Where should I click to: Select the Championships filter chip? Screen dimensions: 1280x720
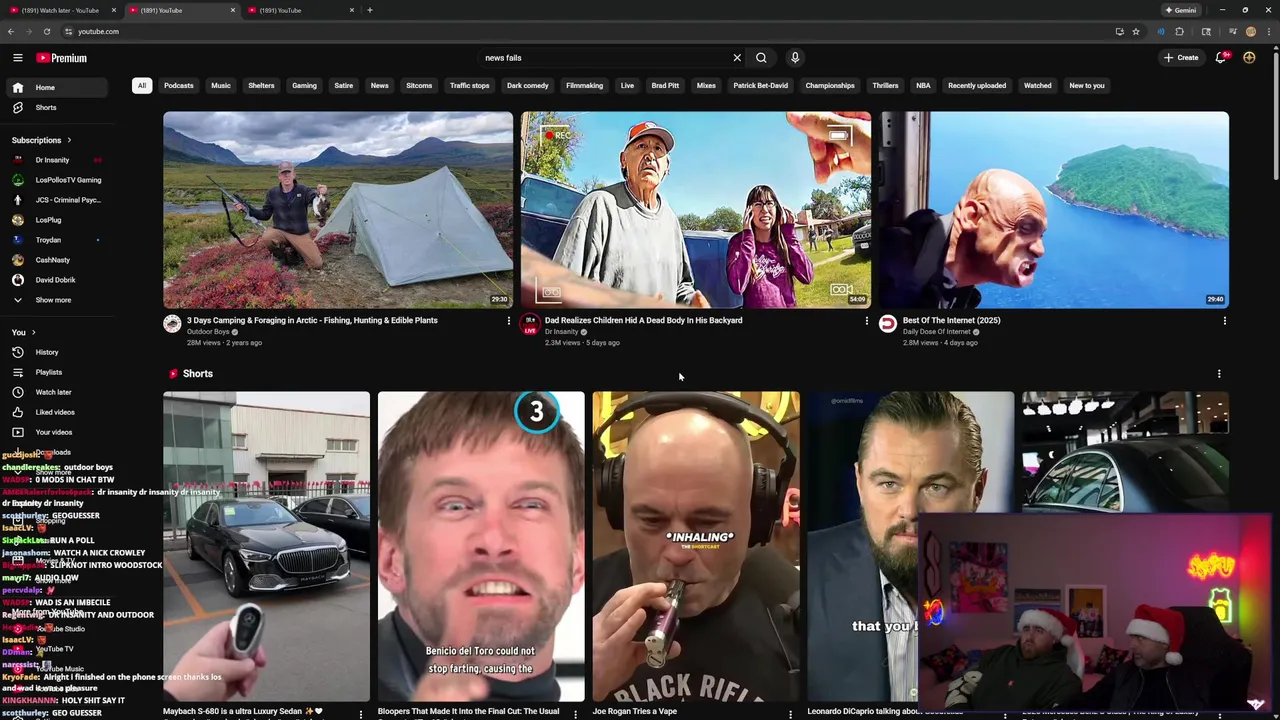point(830,86)
